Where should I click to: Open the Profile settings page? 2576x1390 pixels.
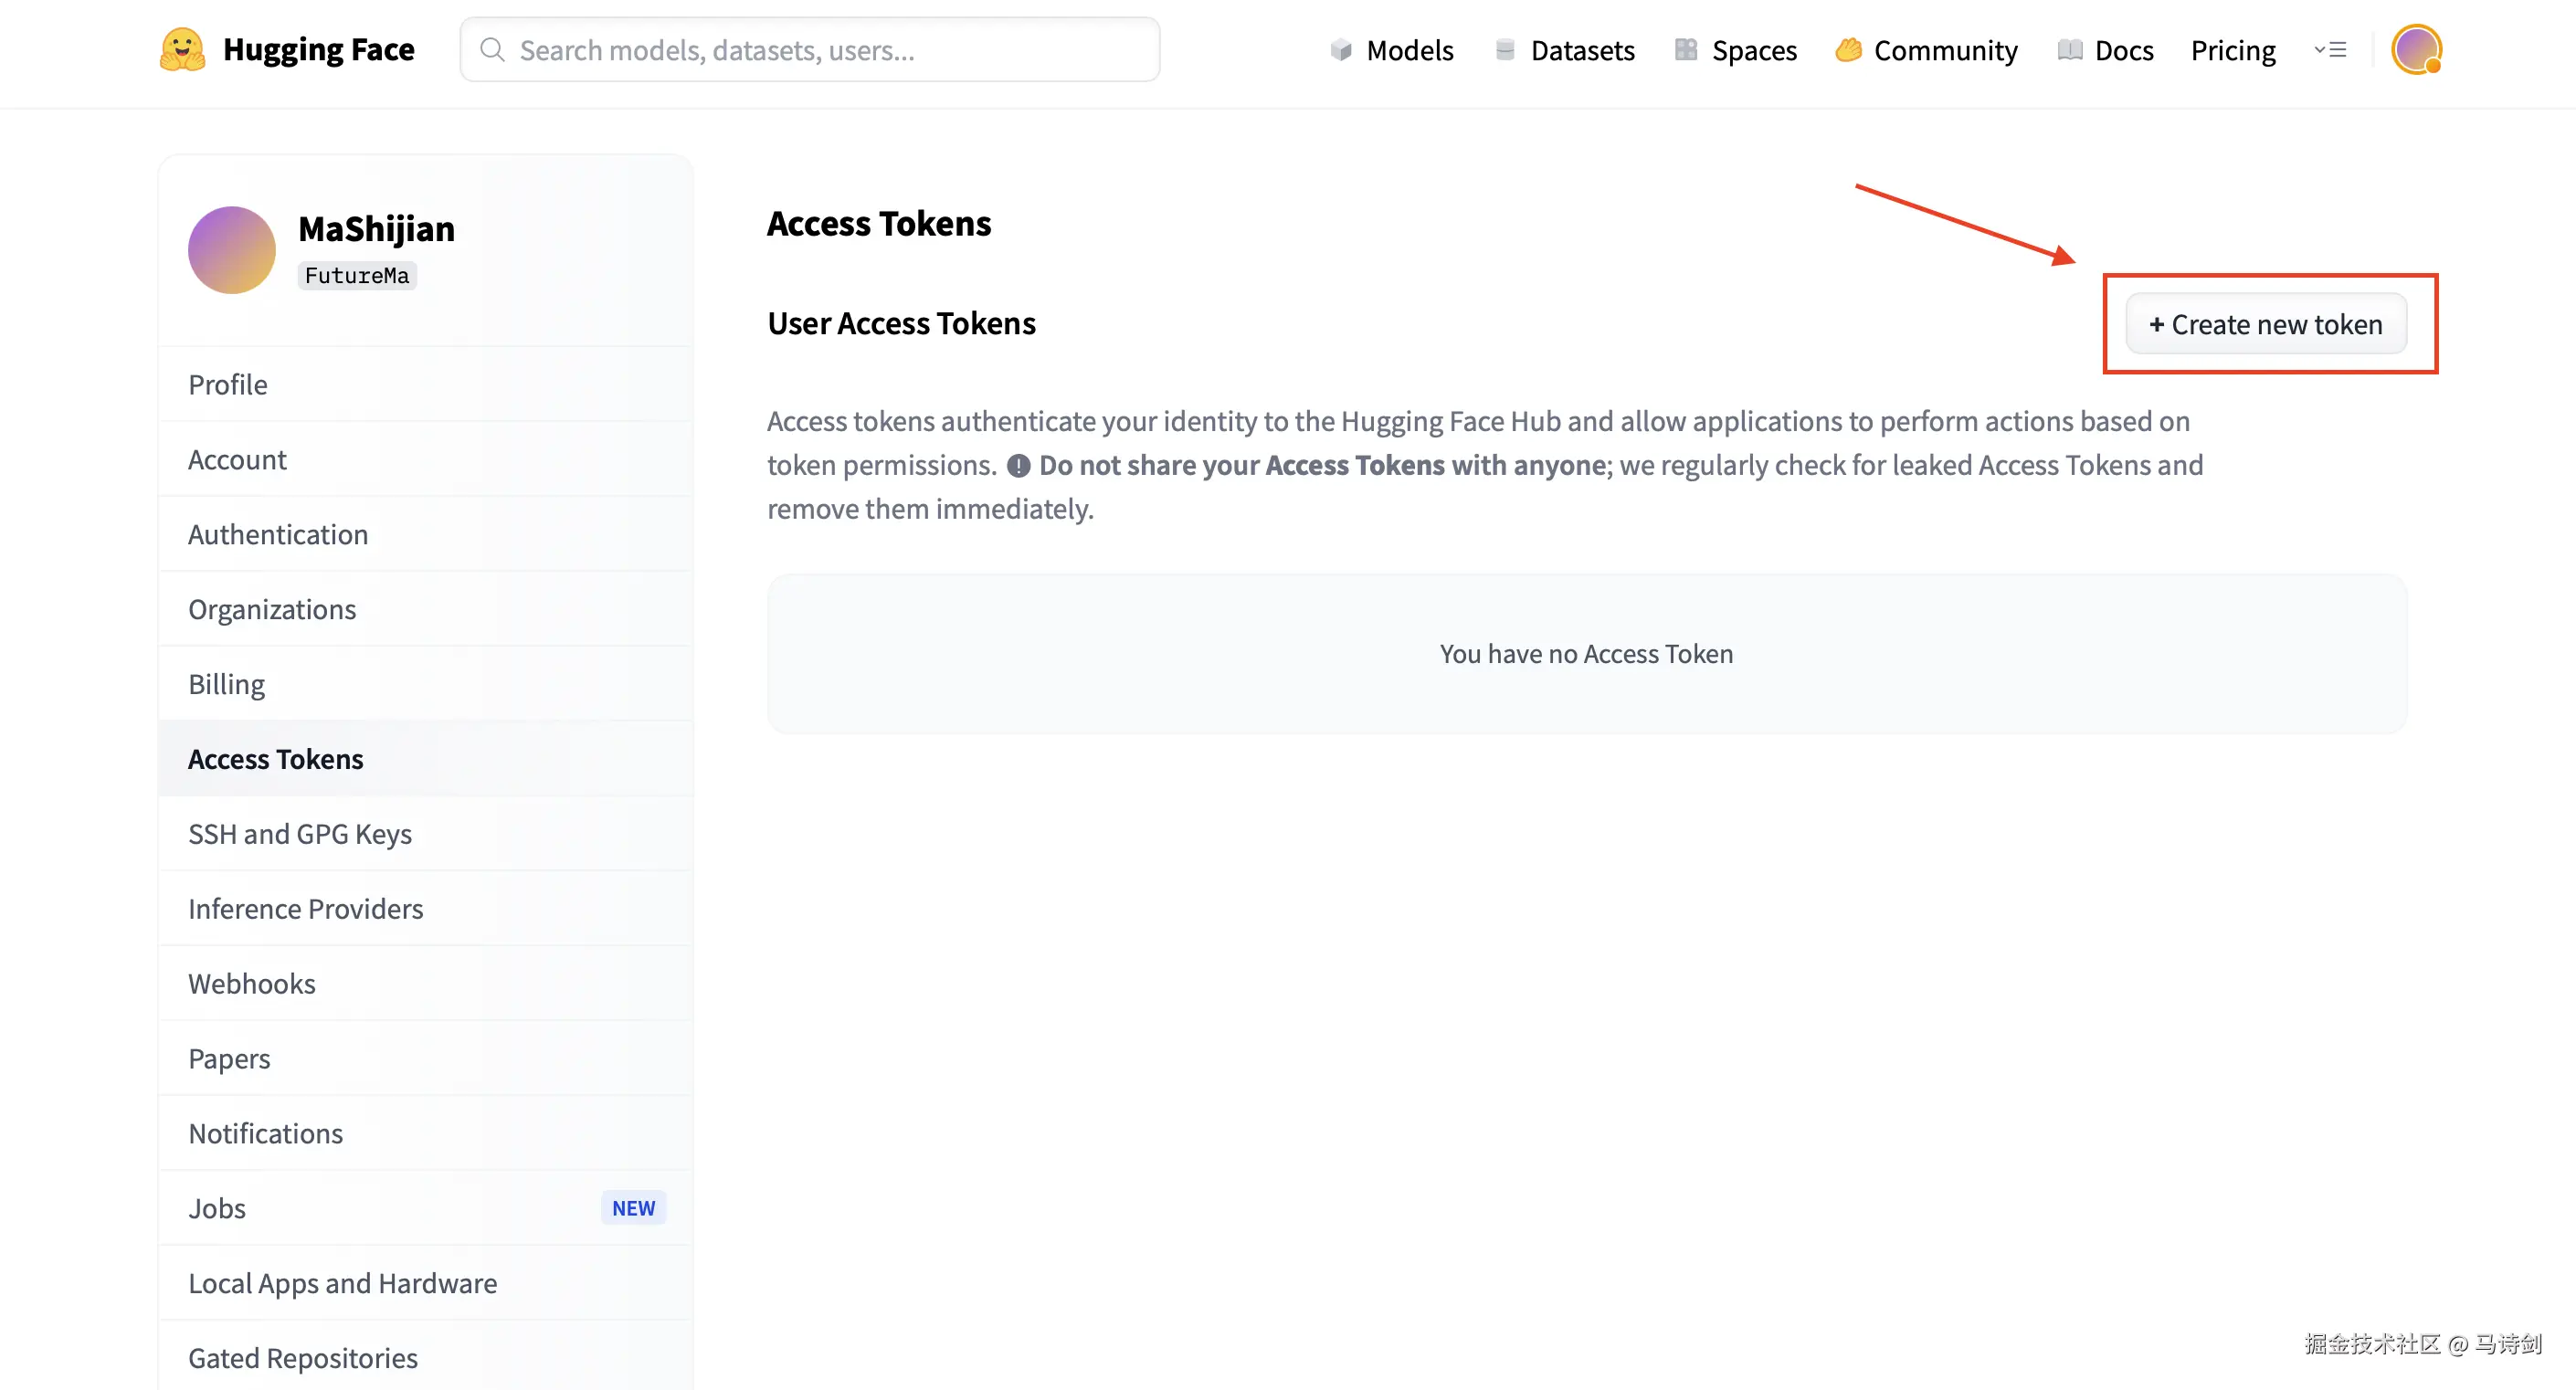(x=227, y=384)
